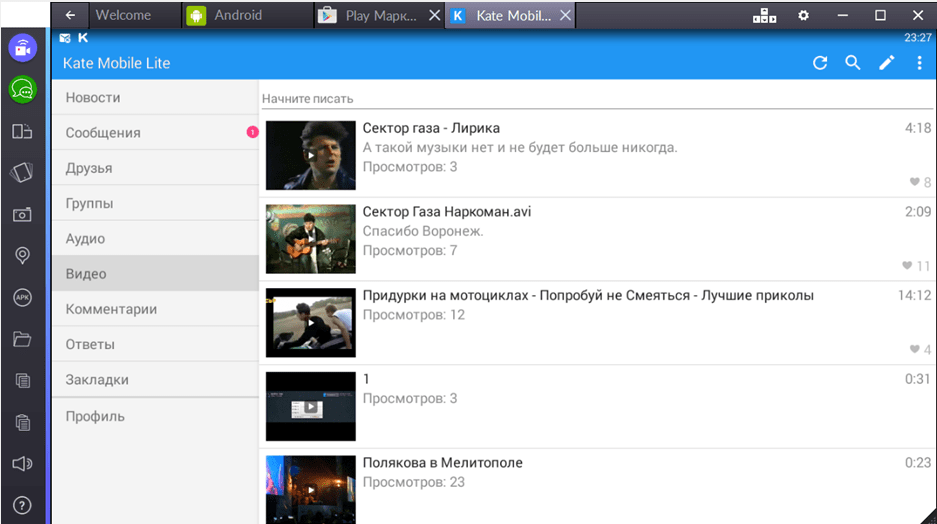Open the Сектор газа - Лирика video thumbnail
937x524 pixels.
(310, 155)
